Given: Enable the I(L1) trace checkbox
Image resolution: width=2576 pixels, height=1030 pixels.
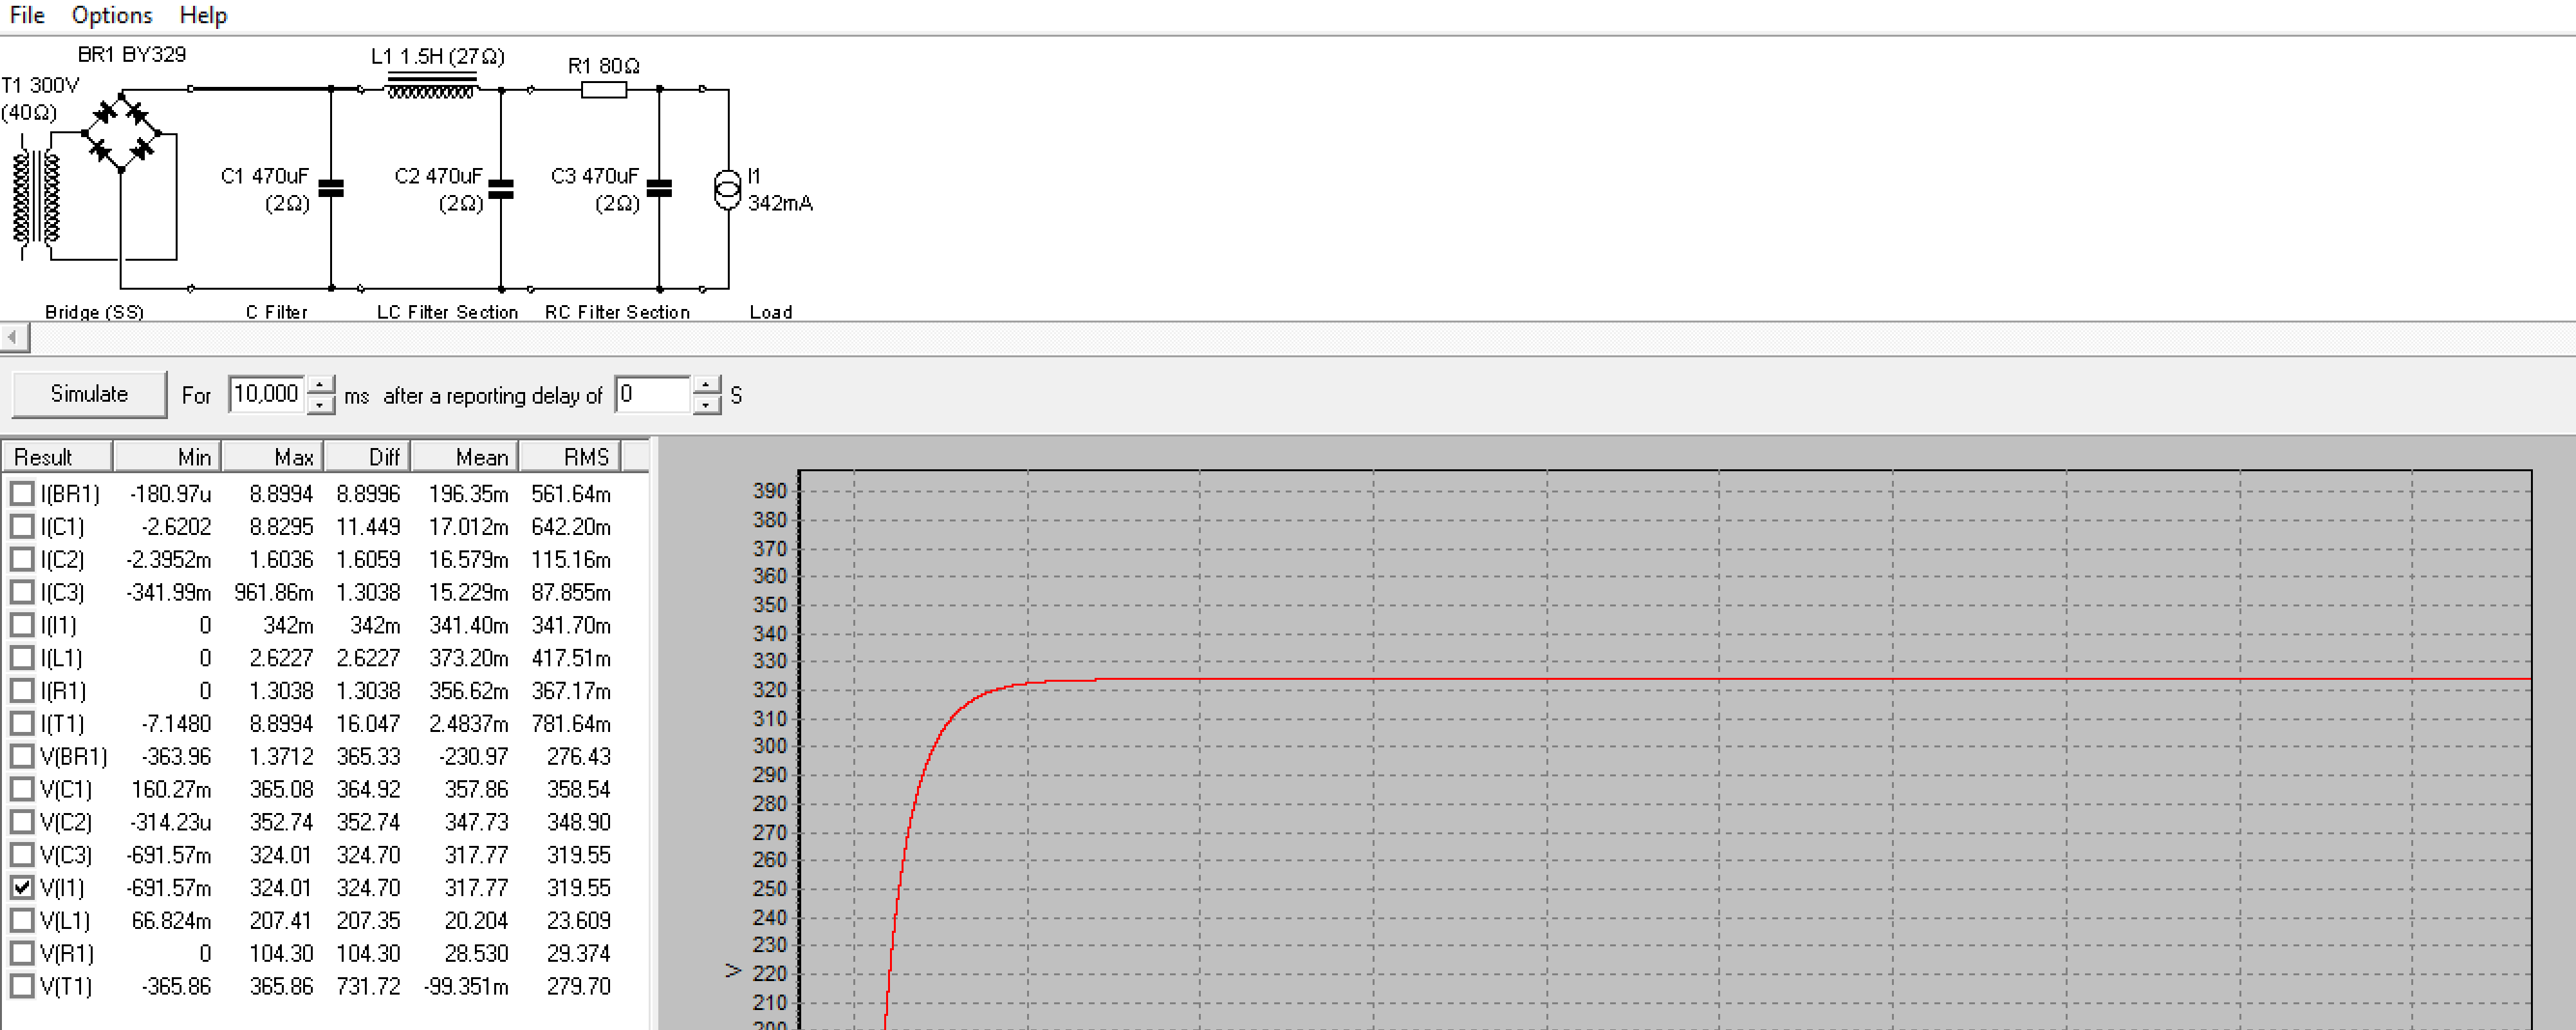Looking at the screenshot, I should click(x=22, y=659).
